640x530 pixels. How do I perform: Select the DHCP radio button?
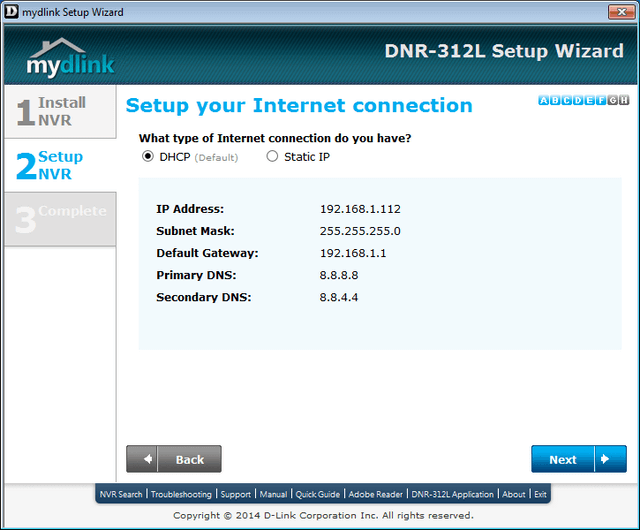[147, 156]
